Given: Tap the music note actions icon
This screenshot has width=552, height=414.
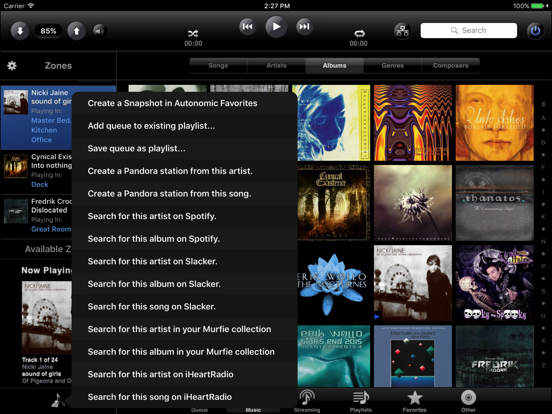Looking at the screenshot, I should [x=58, y=400].
